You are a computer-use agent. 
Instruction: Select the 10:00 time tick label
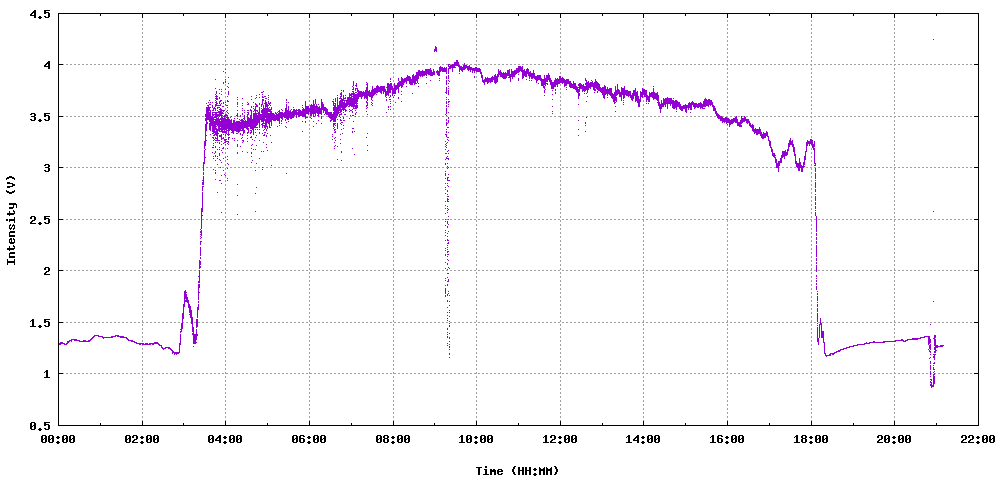pyautogui.click(x=476, y=439)
